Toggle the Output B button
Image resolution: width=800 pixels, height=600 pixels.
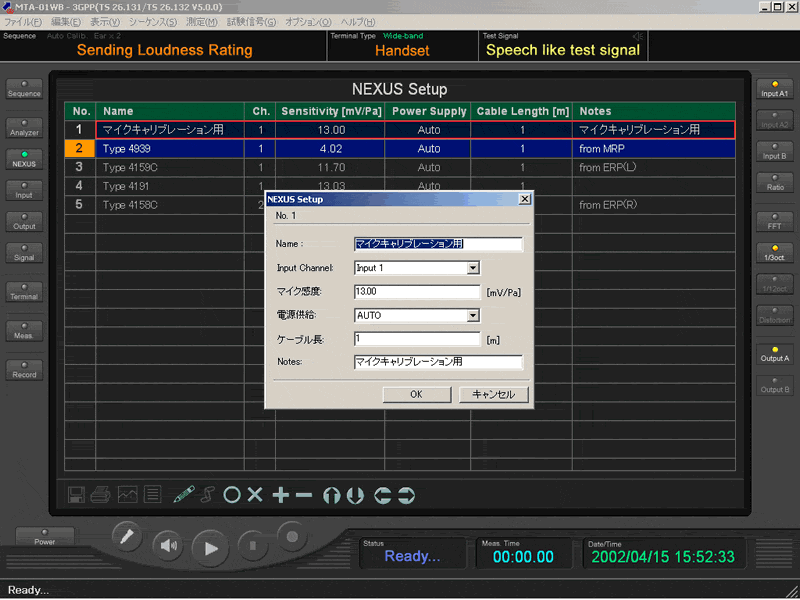coord(774,385)
